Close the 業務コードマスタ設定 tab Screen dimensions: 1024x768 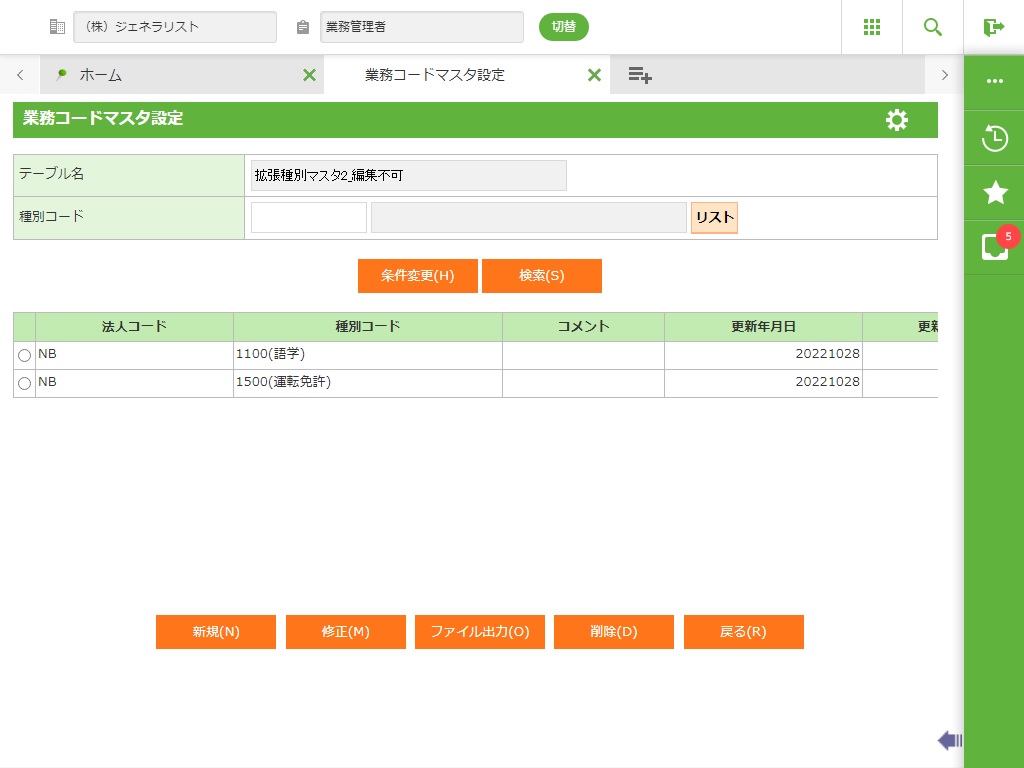click(x=594, y=75)
